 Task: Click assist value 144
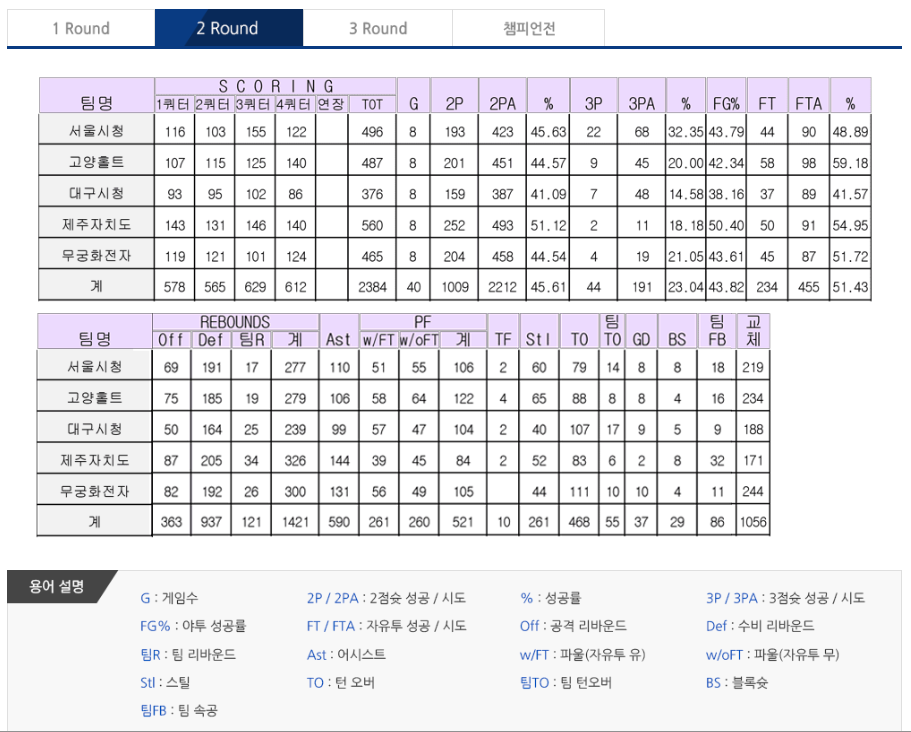pos(339,461)
